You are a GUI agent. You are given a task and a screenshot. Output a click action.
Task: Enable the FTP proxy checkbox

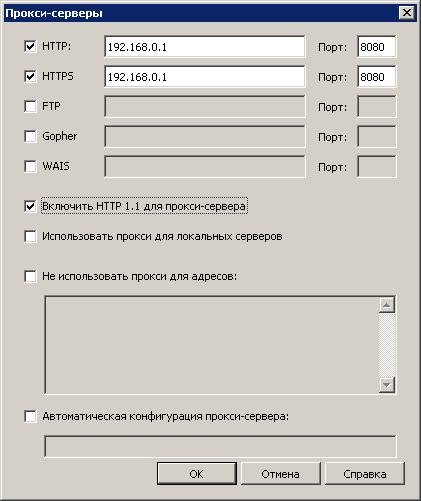[x=30, y=106]
